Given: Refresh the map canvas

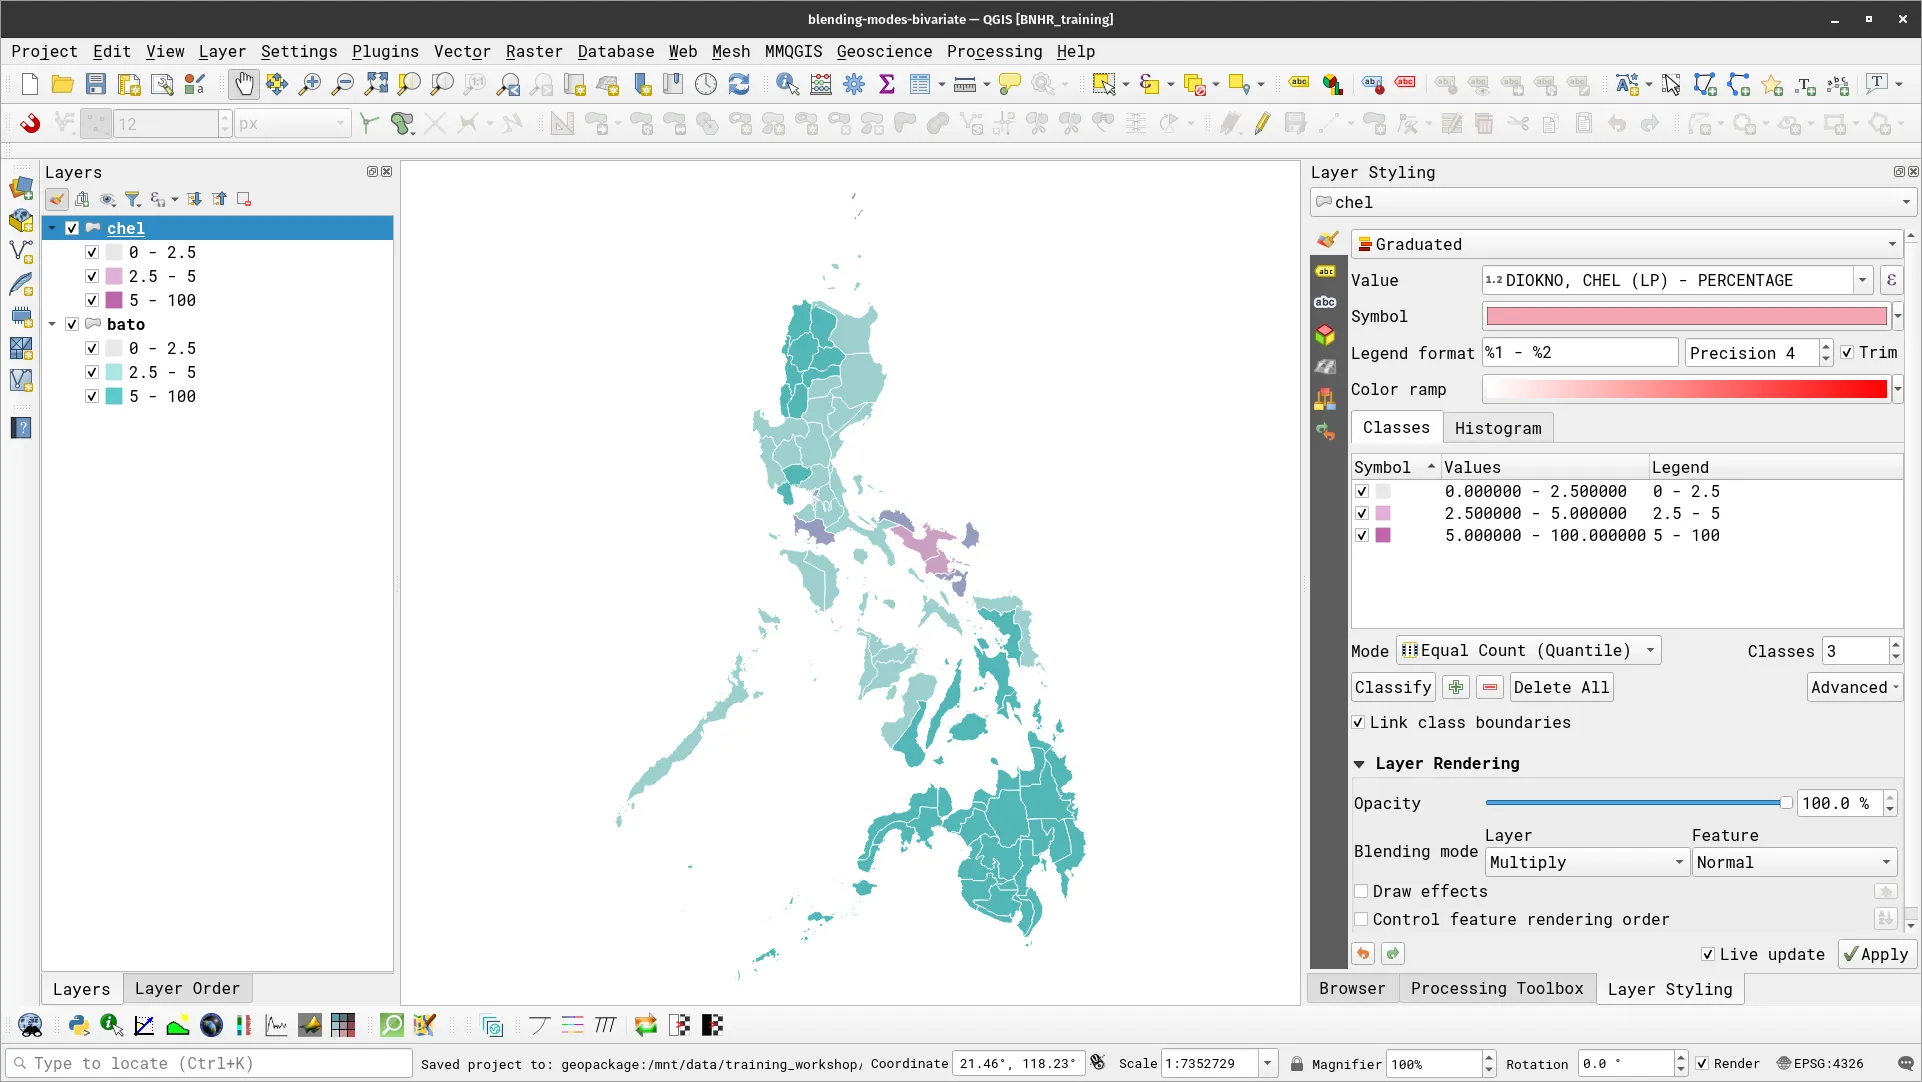Looking at the screenshot, I should [x=739, y=84].
